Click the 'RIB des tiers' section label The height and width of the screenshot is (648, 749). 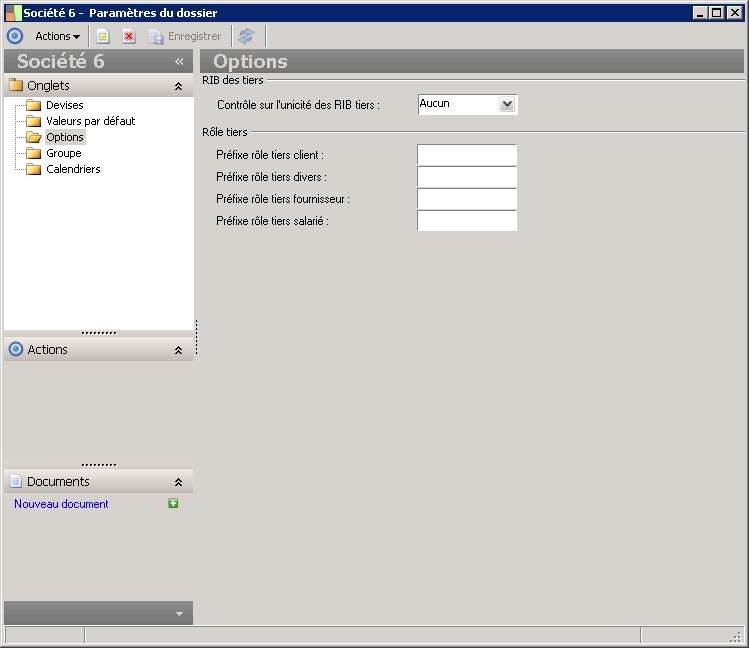[233, 80]
